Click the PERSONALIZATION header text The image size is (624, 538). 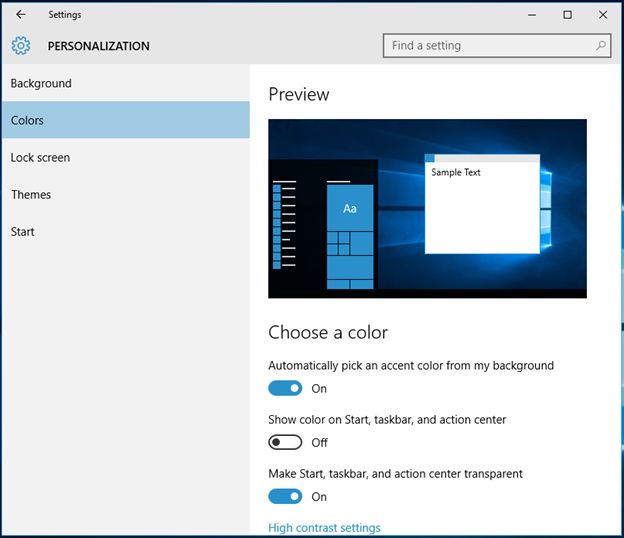[98, 46]
